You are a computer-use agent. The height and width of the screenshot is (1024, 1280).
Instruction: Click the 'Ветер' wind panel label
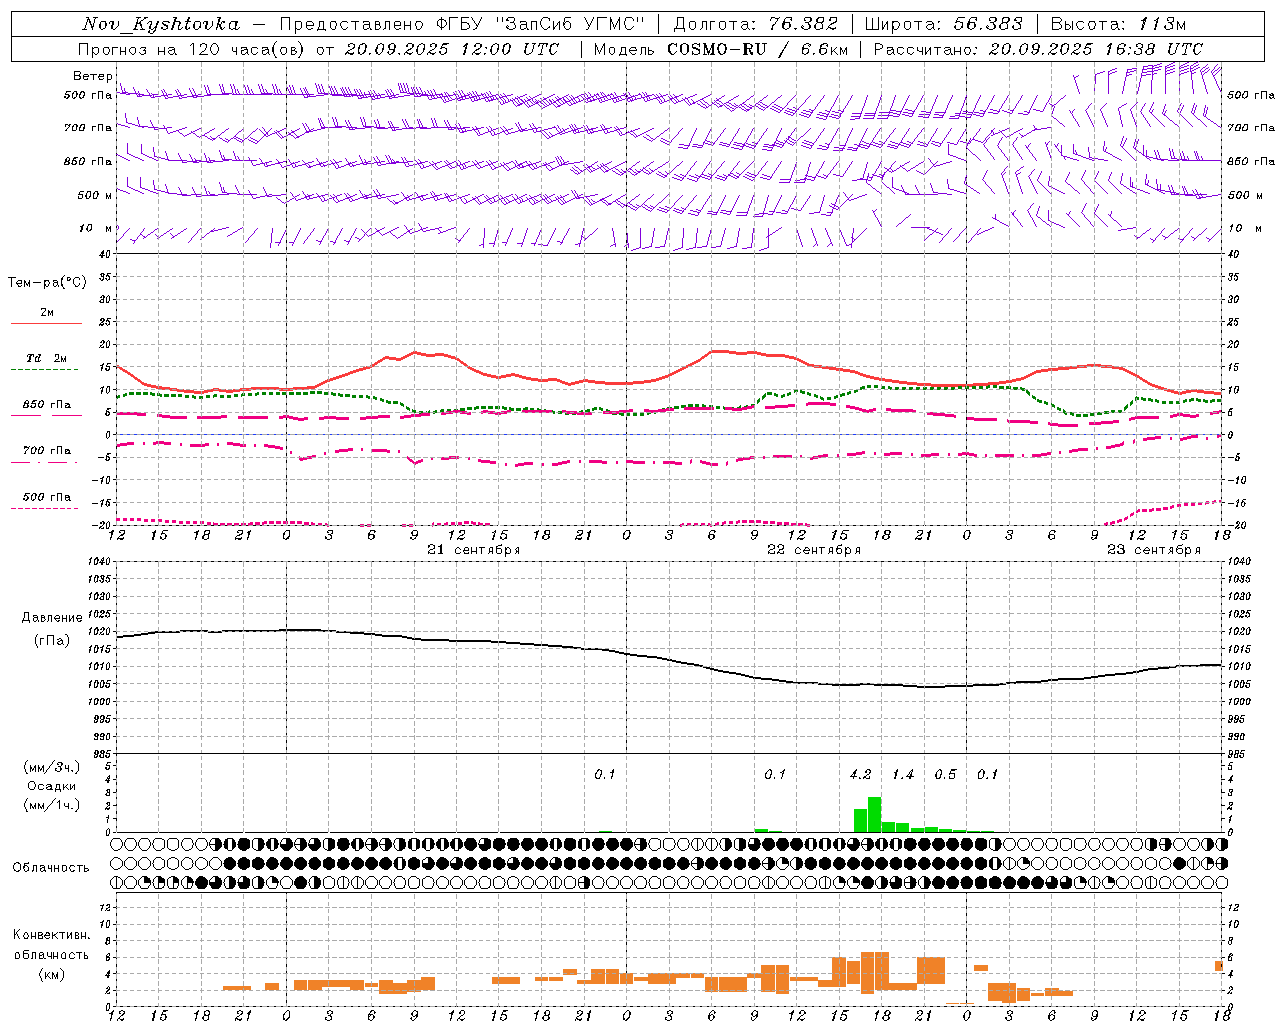point(92,76)
